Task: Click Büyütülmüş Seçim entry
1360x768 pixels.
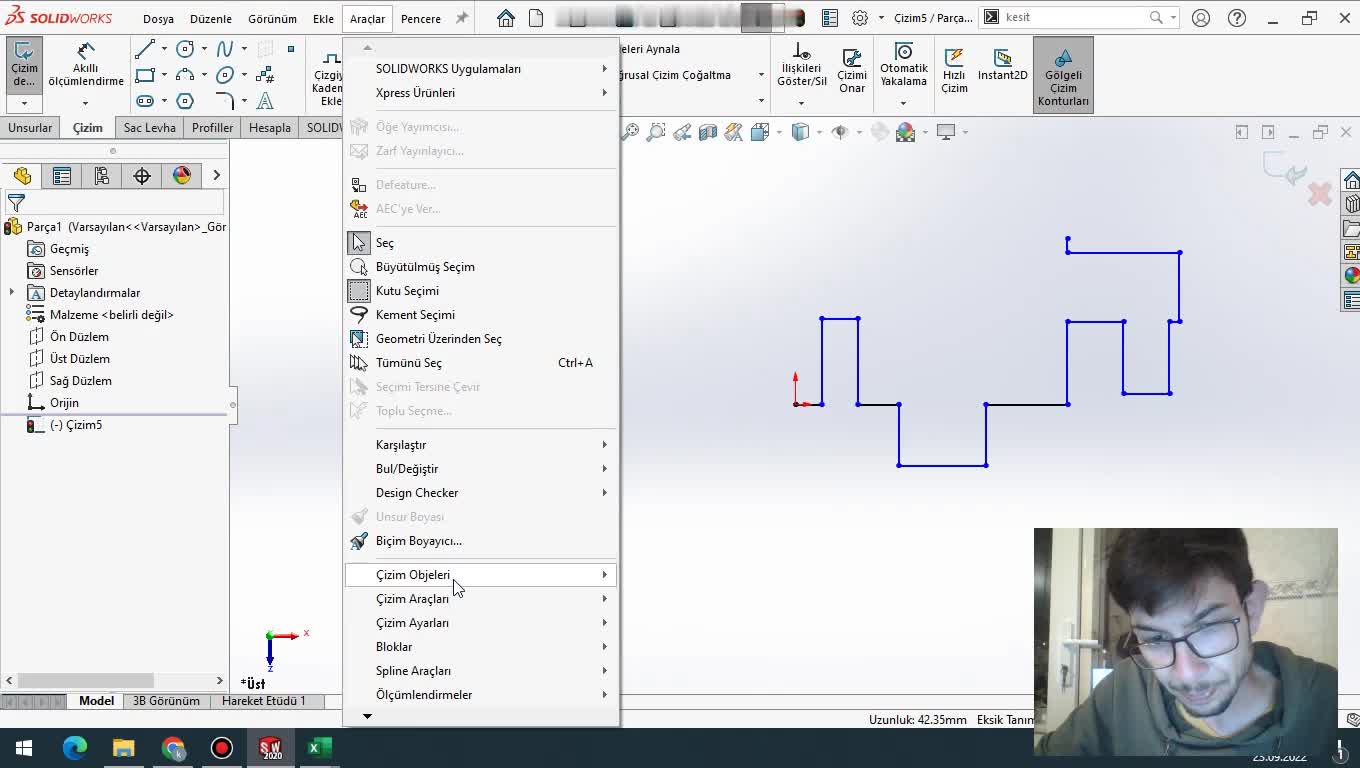Action: (481, 267)
